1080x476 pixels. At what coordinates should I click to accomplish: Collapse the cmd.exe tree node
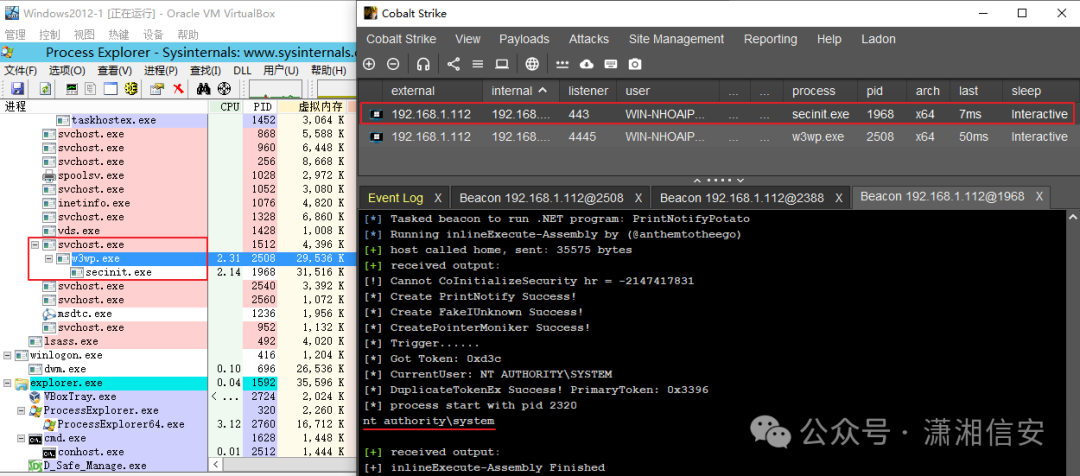click(21, 438)
